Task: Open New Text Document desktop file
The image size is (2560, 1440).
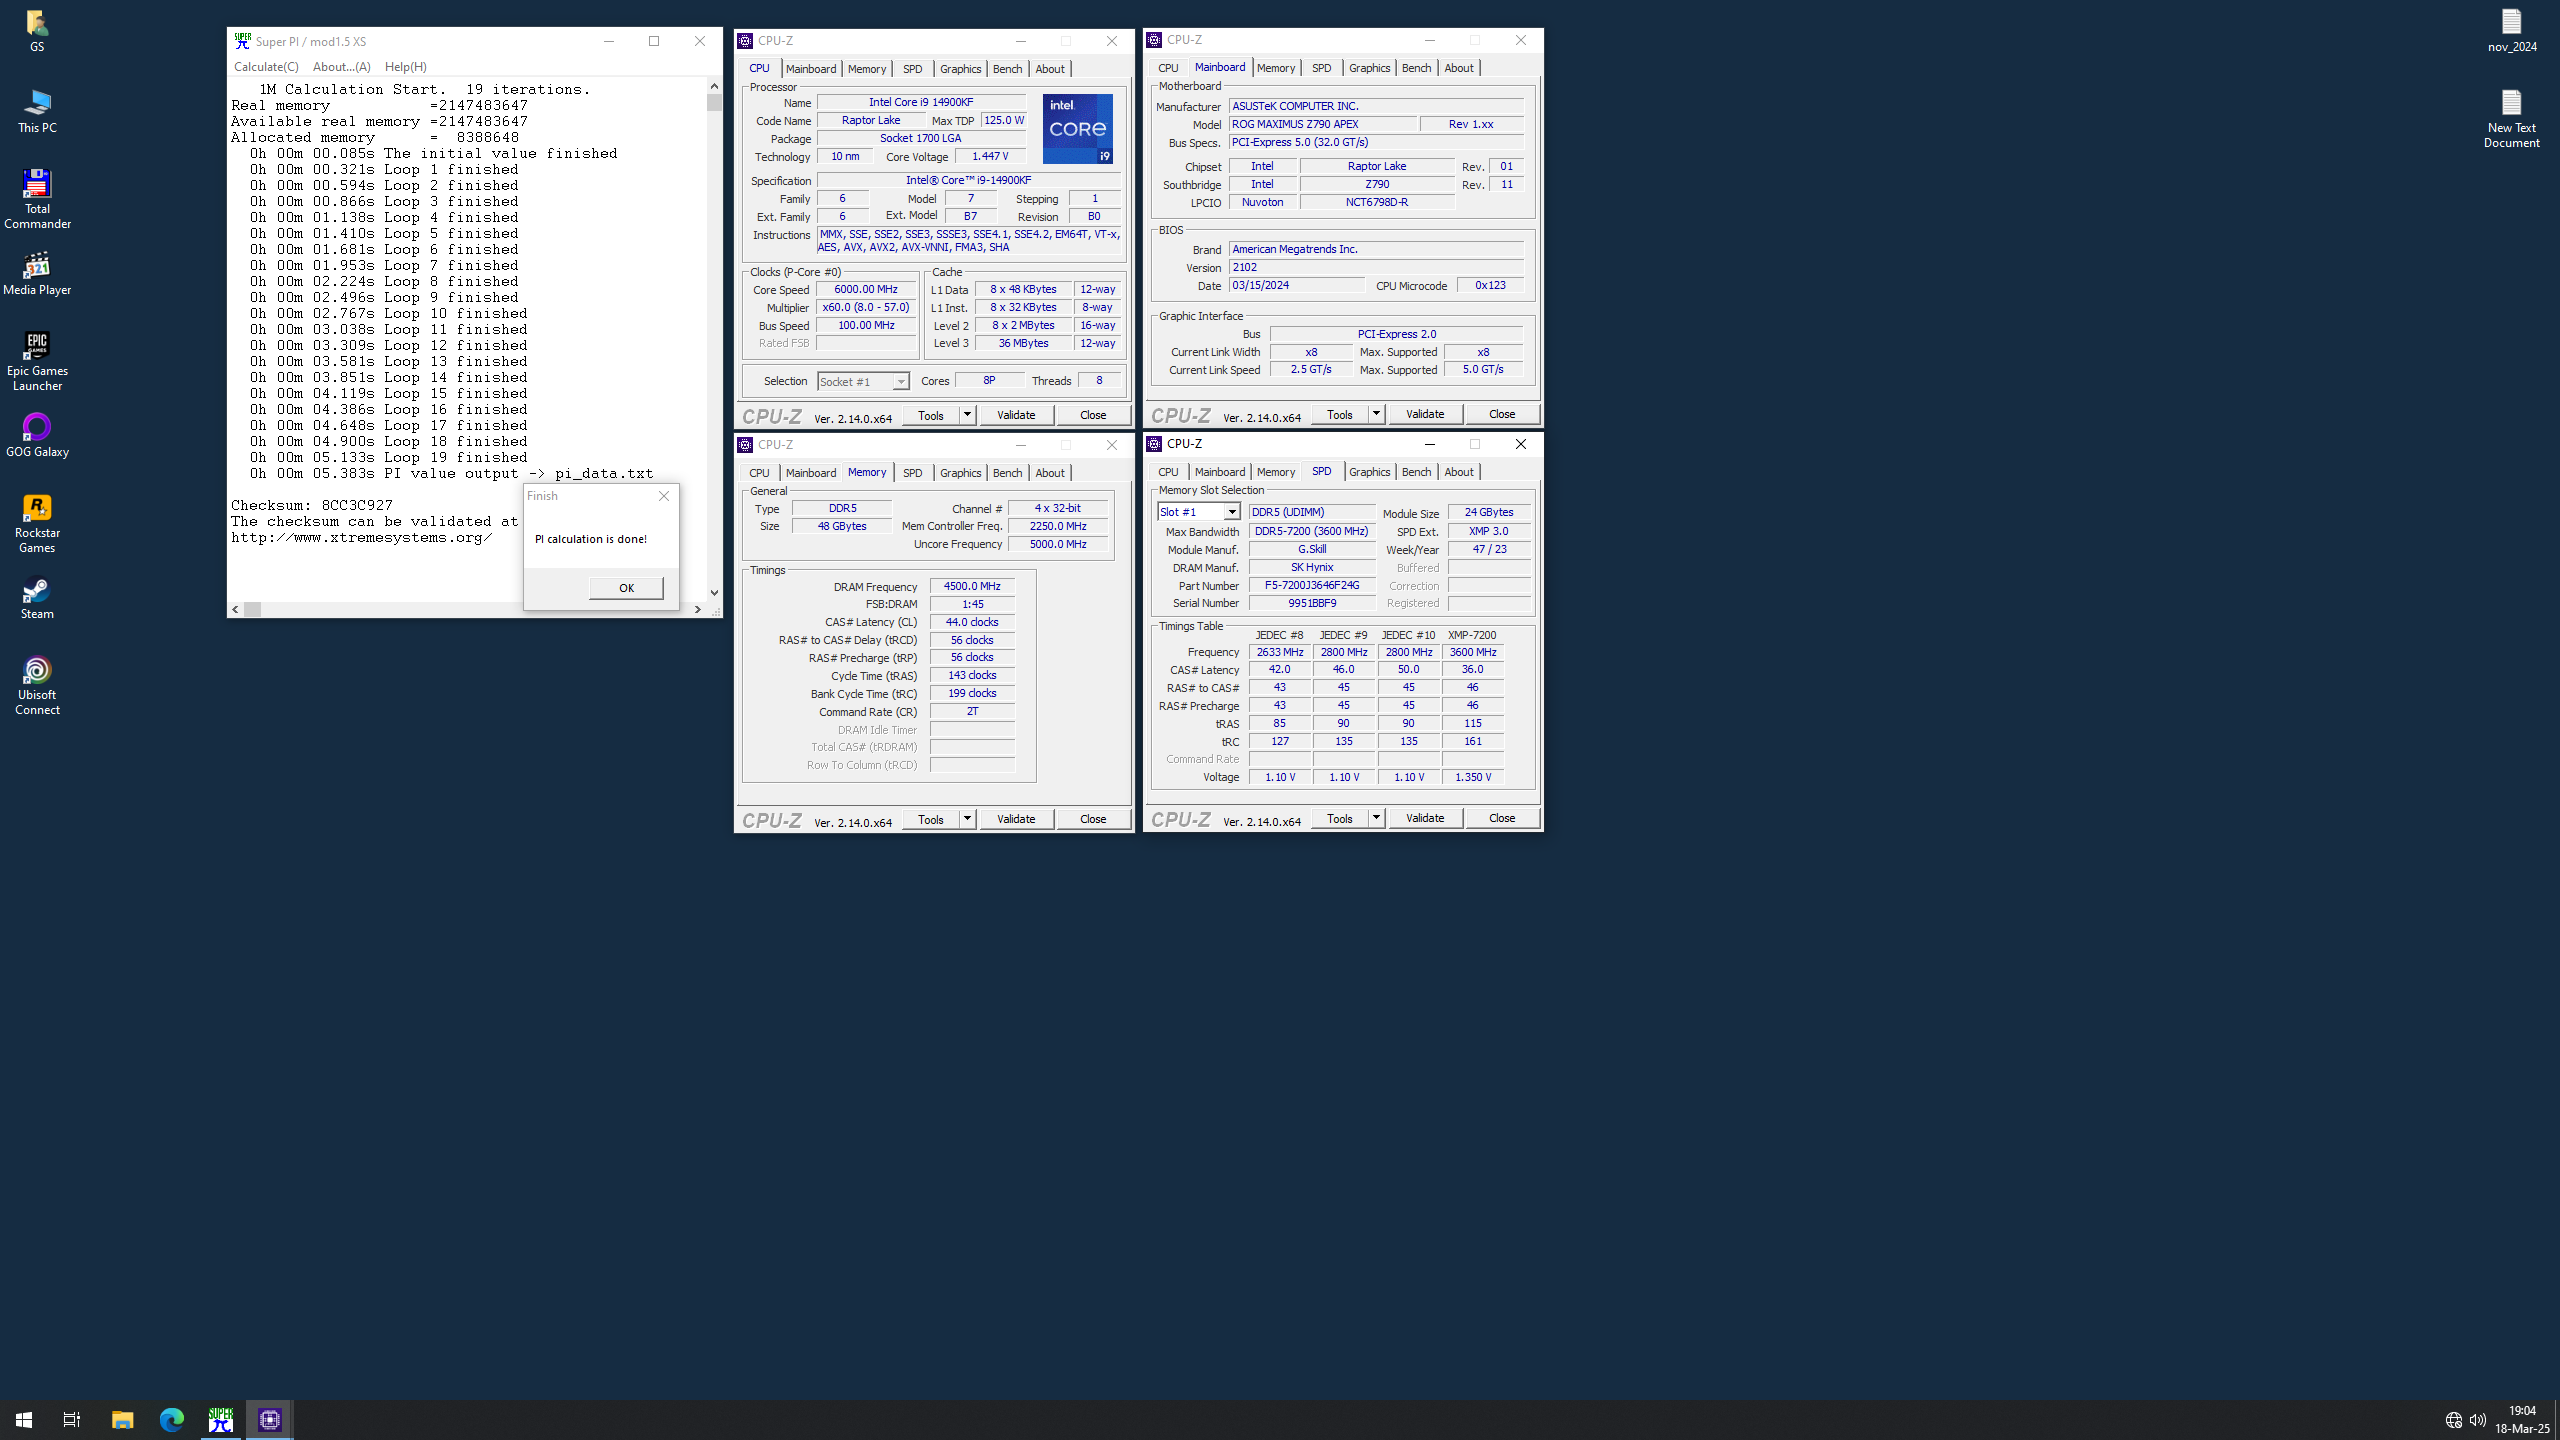Action: pos(2511,118)
